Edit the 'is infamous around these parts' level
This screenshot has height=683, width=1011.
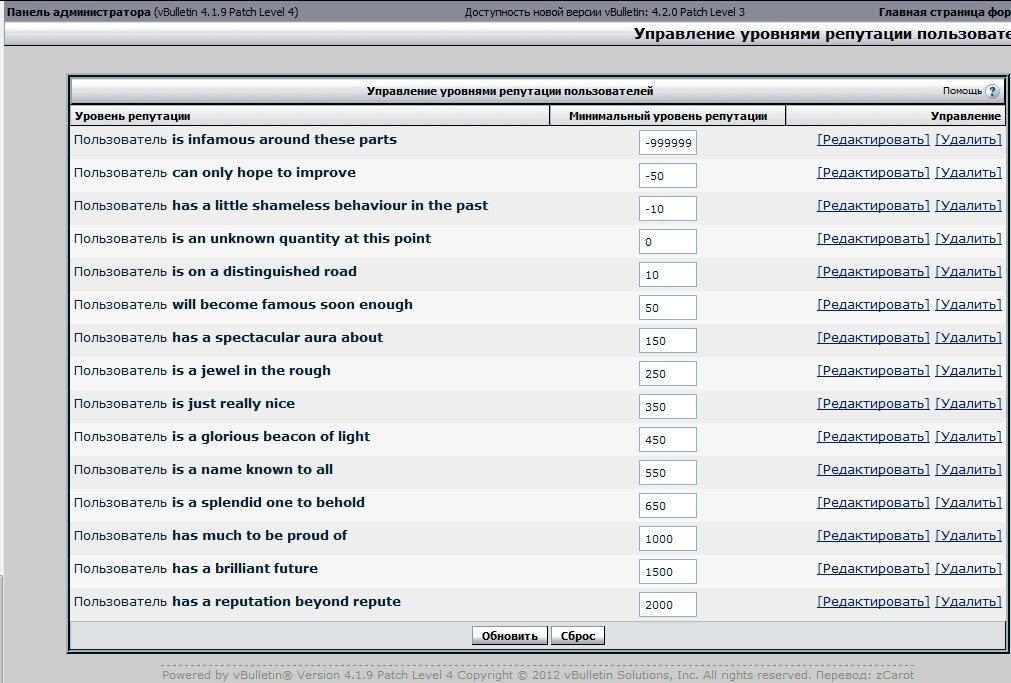pos(872,140)
